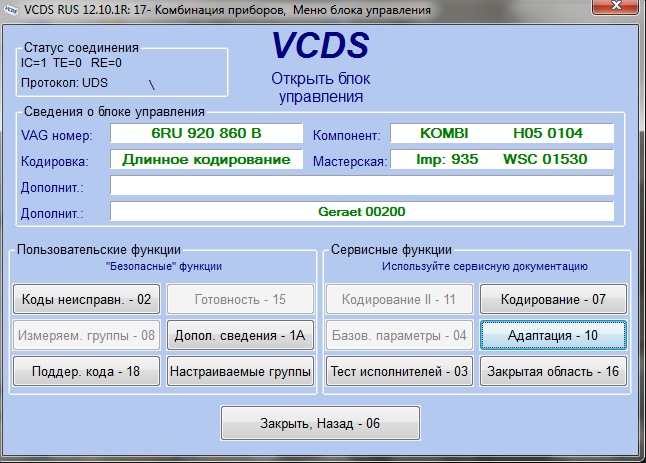Close the VCDS window
Image resolution: width=646 pixels, height=463 pixels.
[x=616, y=6]
